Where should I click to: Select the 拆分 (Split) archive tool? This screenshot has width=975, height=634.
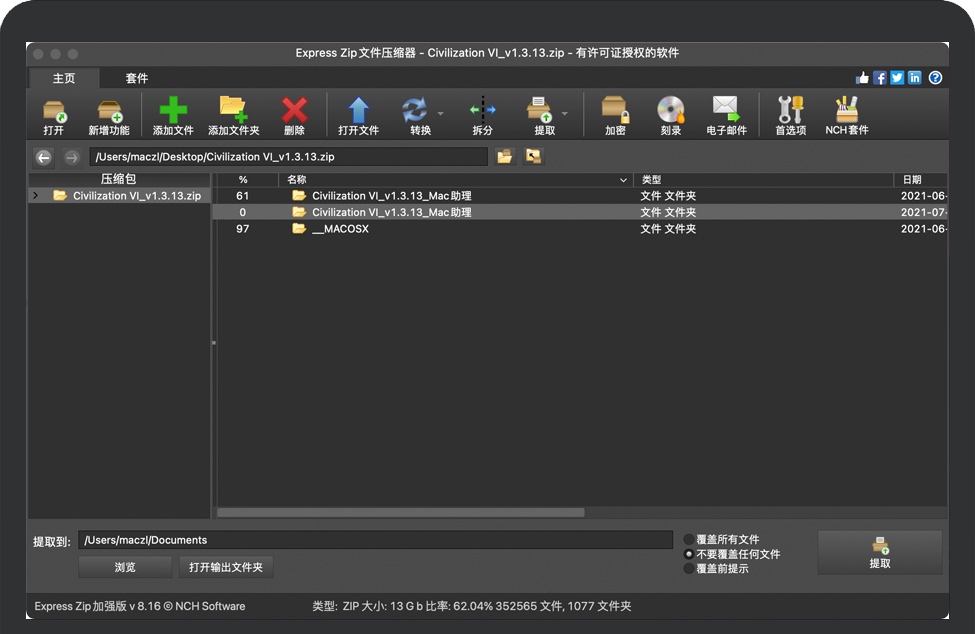[x=483, y=114]
